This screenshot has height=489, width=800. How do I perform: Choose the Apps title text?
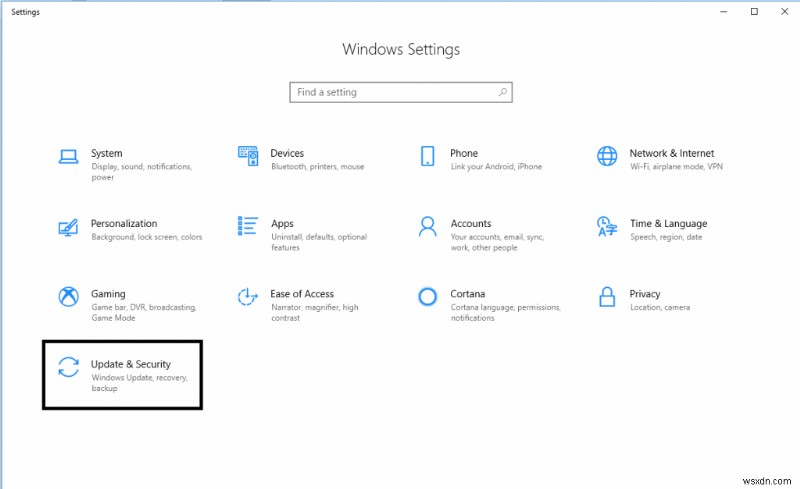282,224
